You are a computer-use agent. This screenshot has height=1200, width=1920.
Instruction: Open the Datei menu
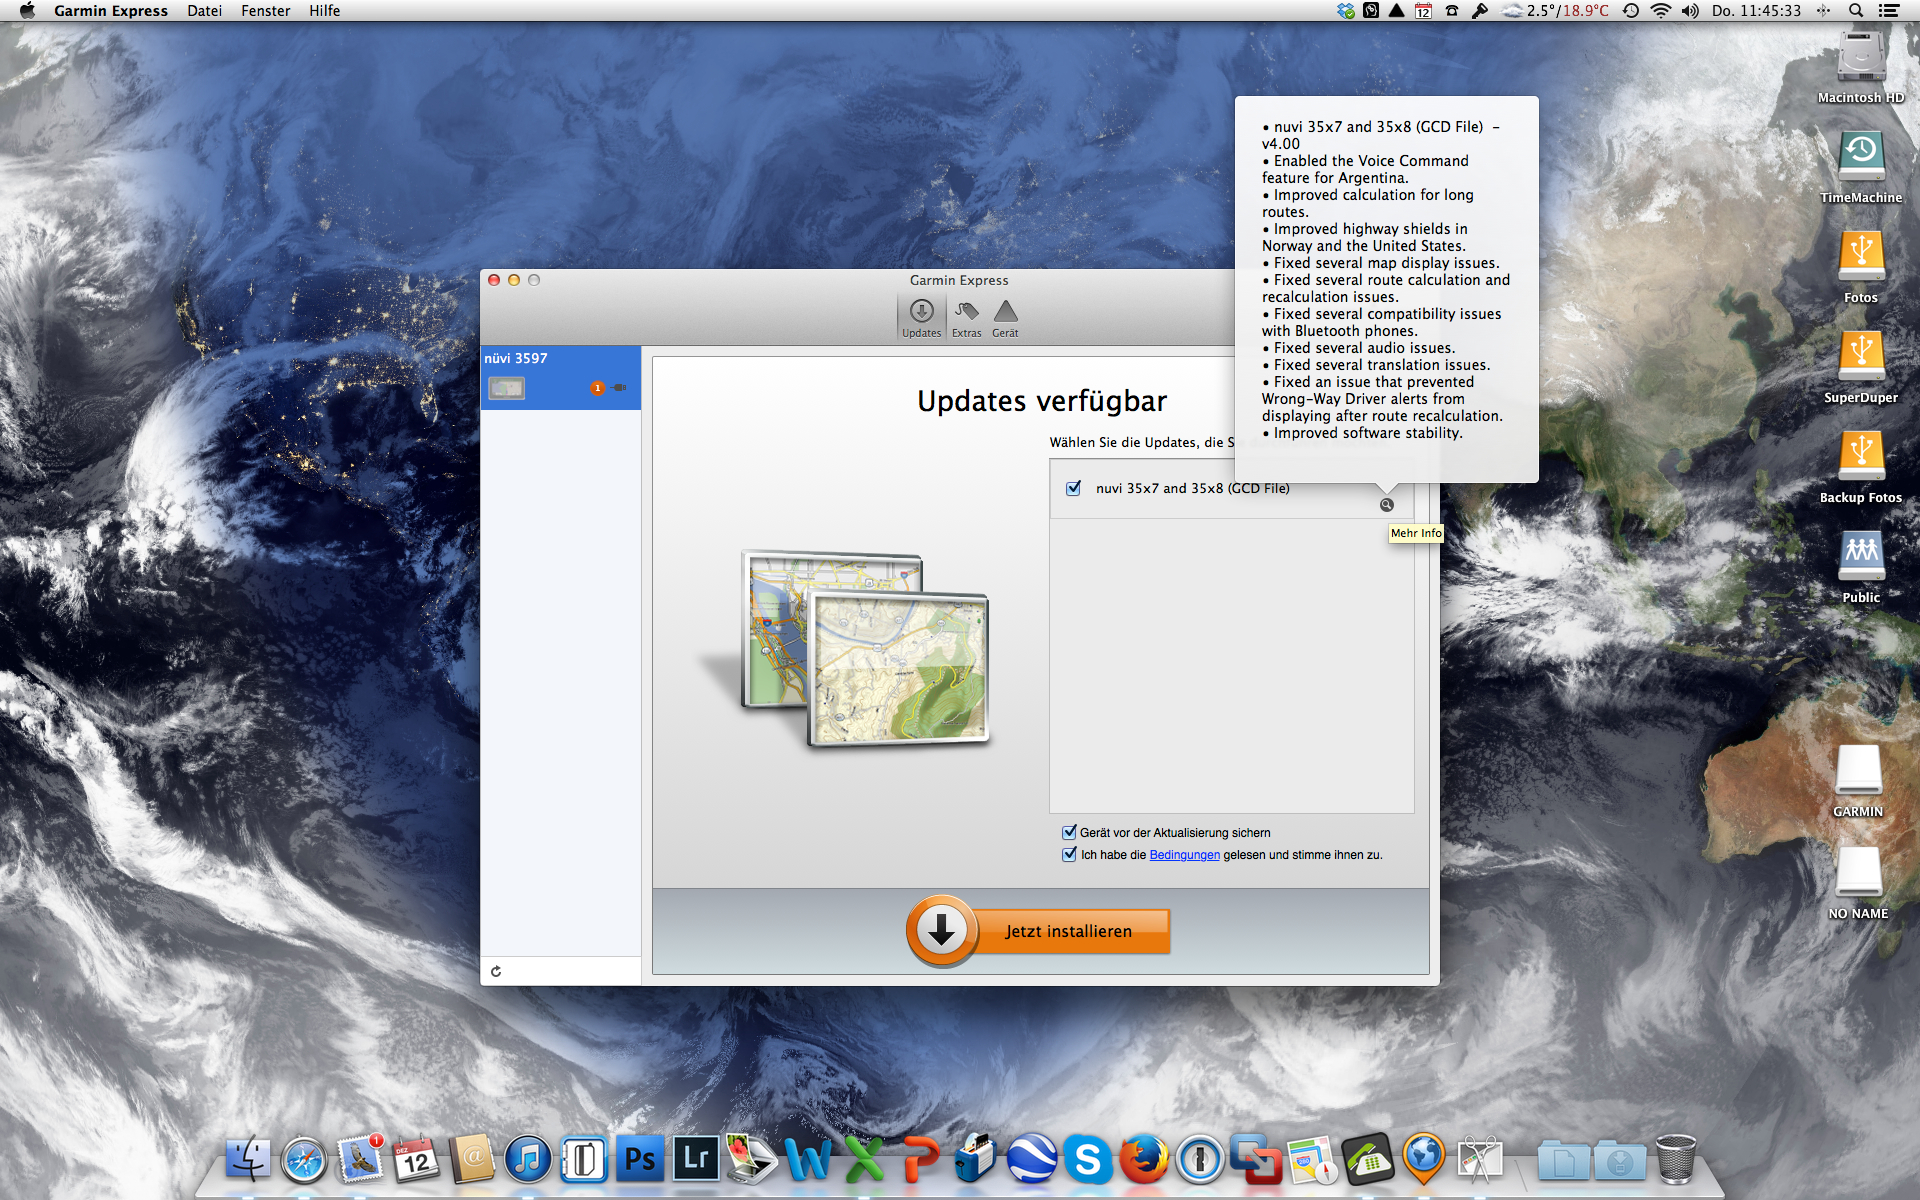[x=204, y=11]
